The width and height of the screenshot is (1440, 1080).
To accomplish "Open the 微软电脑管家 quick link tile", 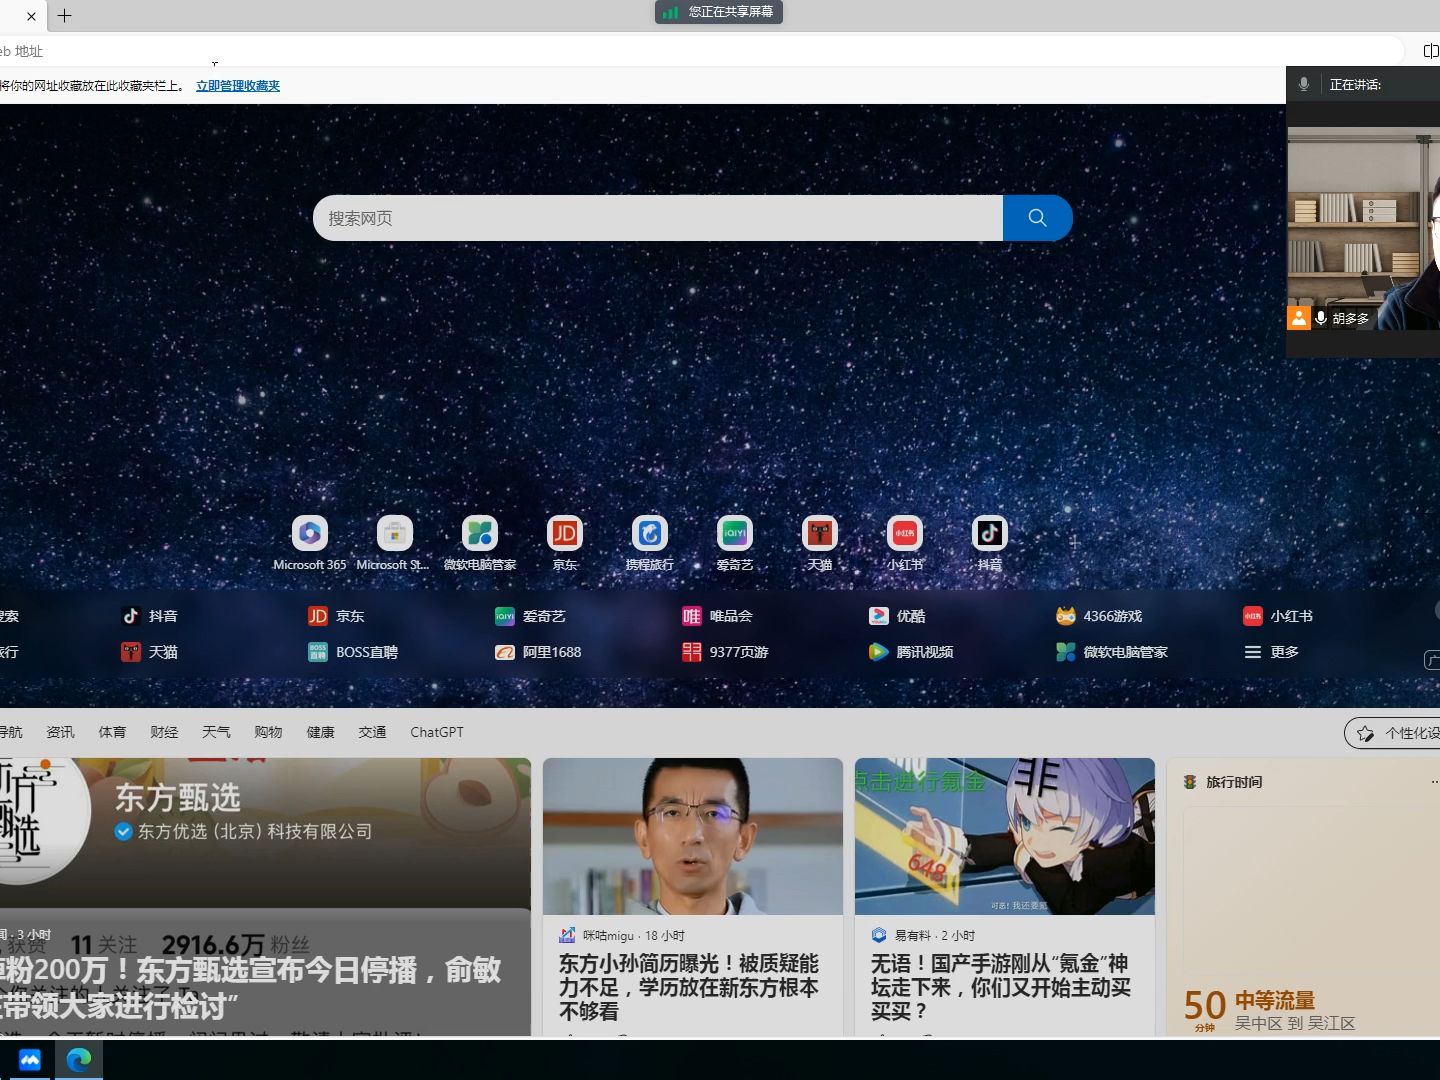I will [x=480, y=543].
